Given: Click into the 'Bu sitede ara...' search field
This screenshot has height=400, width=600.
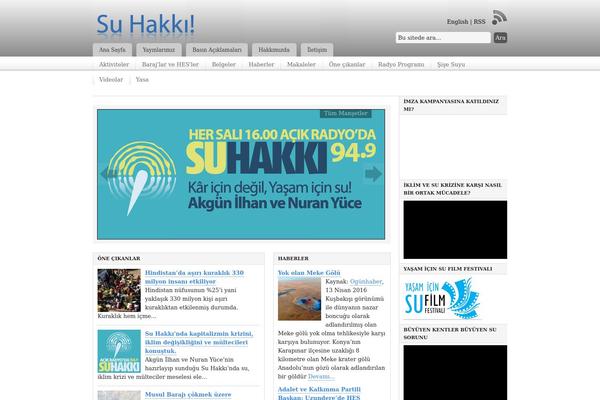Looking at the screenshot, I should point(443,38).
